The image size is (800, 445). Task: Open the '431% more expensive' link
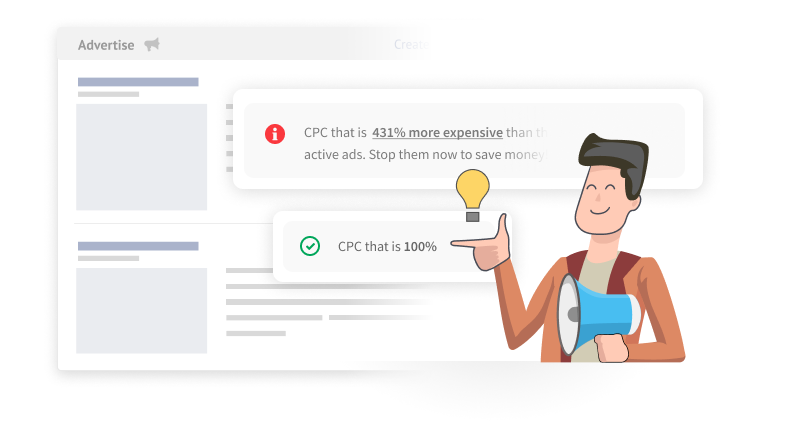[437, 133]
